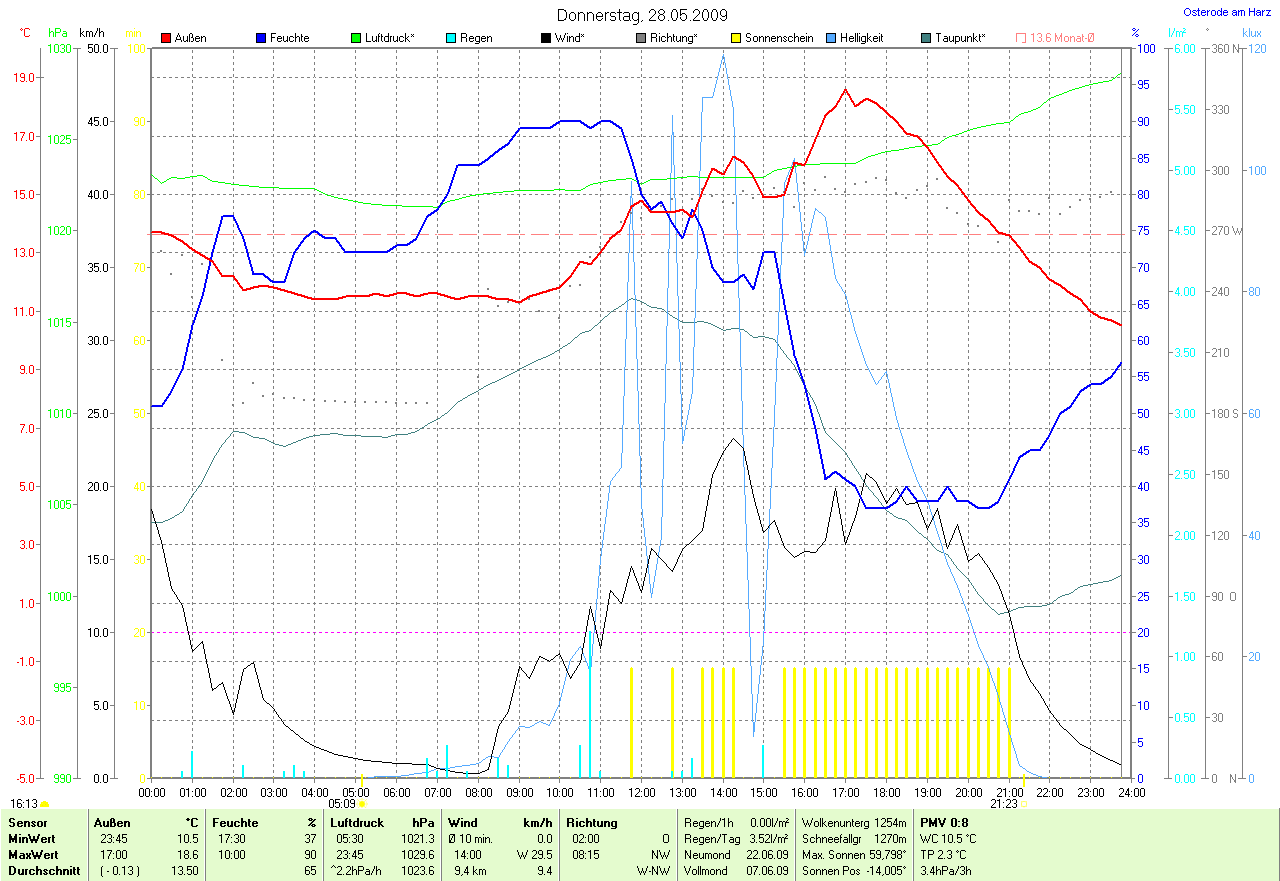Select the Richtung table header

point(592,822)
